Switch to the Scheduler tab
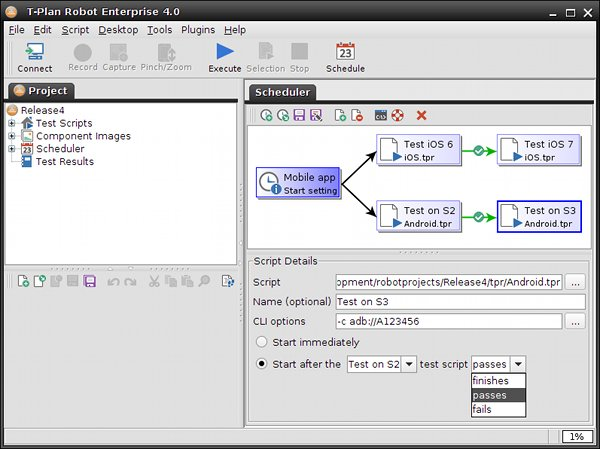This screenshot has width=600, height=449. point(281,92)
